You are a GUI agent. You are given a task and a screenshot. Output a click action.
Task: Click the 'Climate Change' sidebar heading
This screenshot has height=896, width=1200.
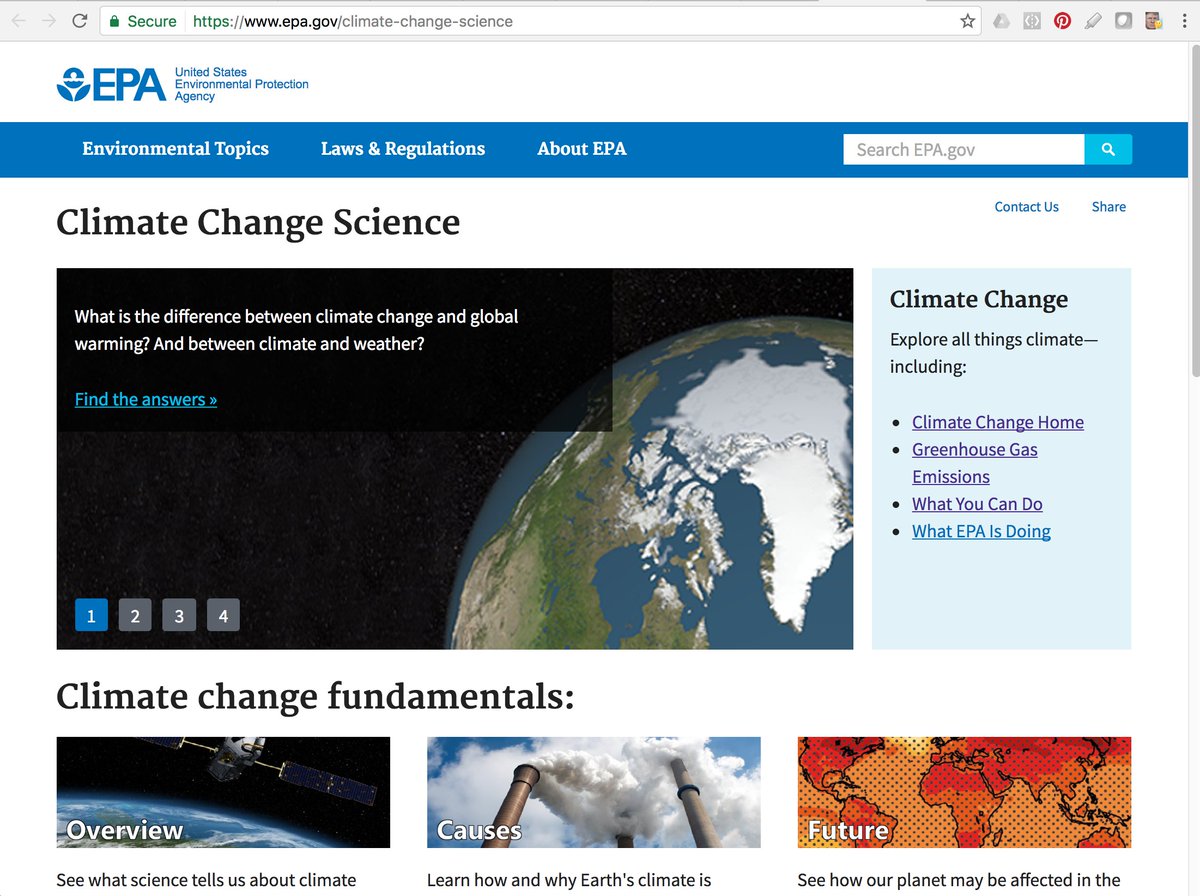click(x=979, y=299)
